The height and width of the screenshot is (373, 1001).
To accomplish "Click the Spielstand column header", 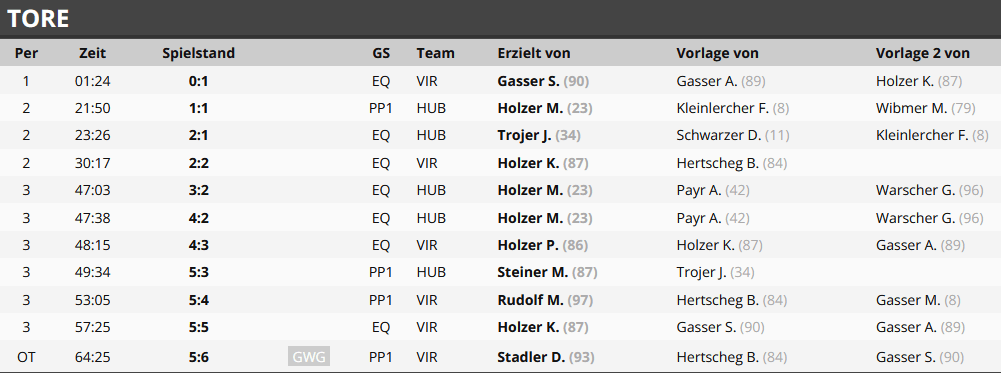I will 199,53.
